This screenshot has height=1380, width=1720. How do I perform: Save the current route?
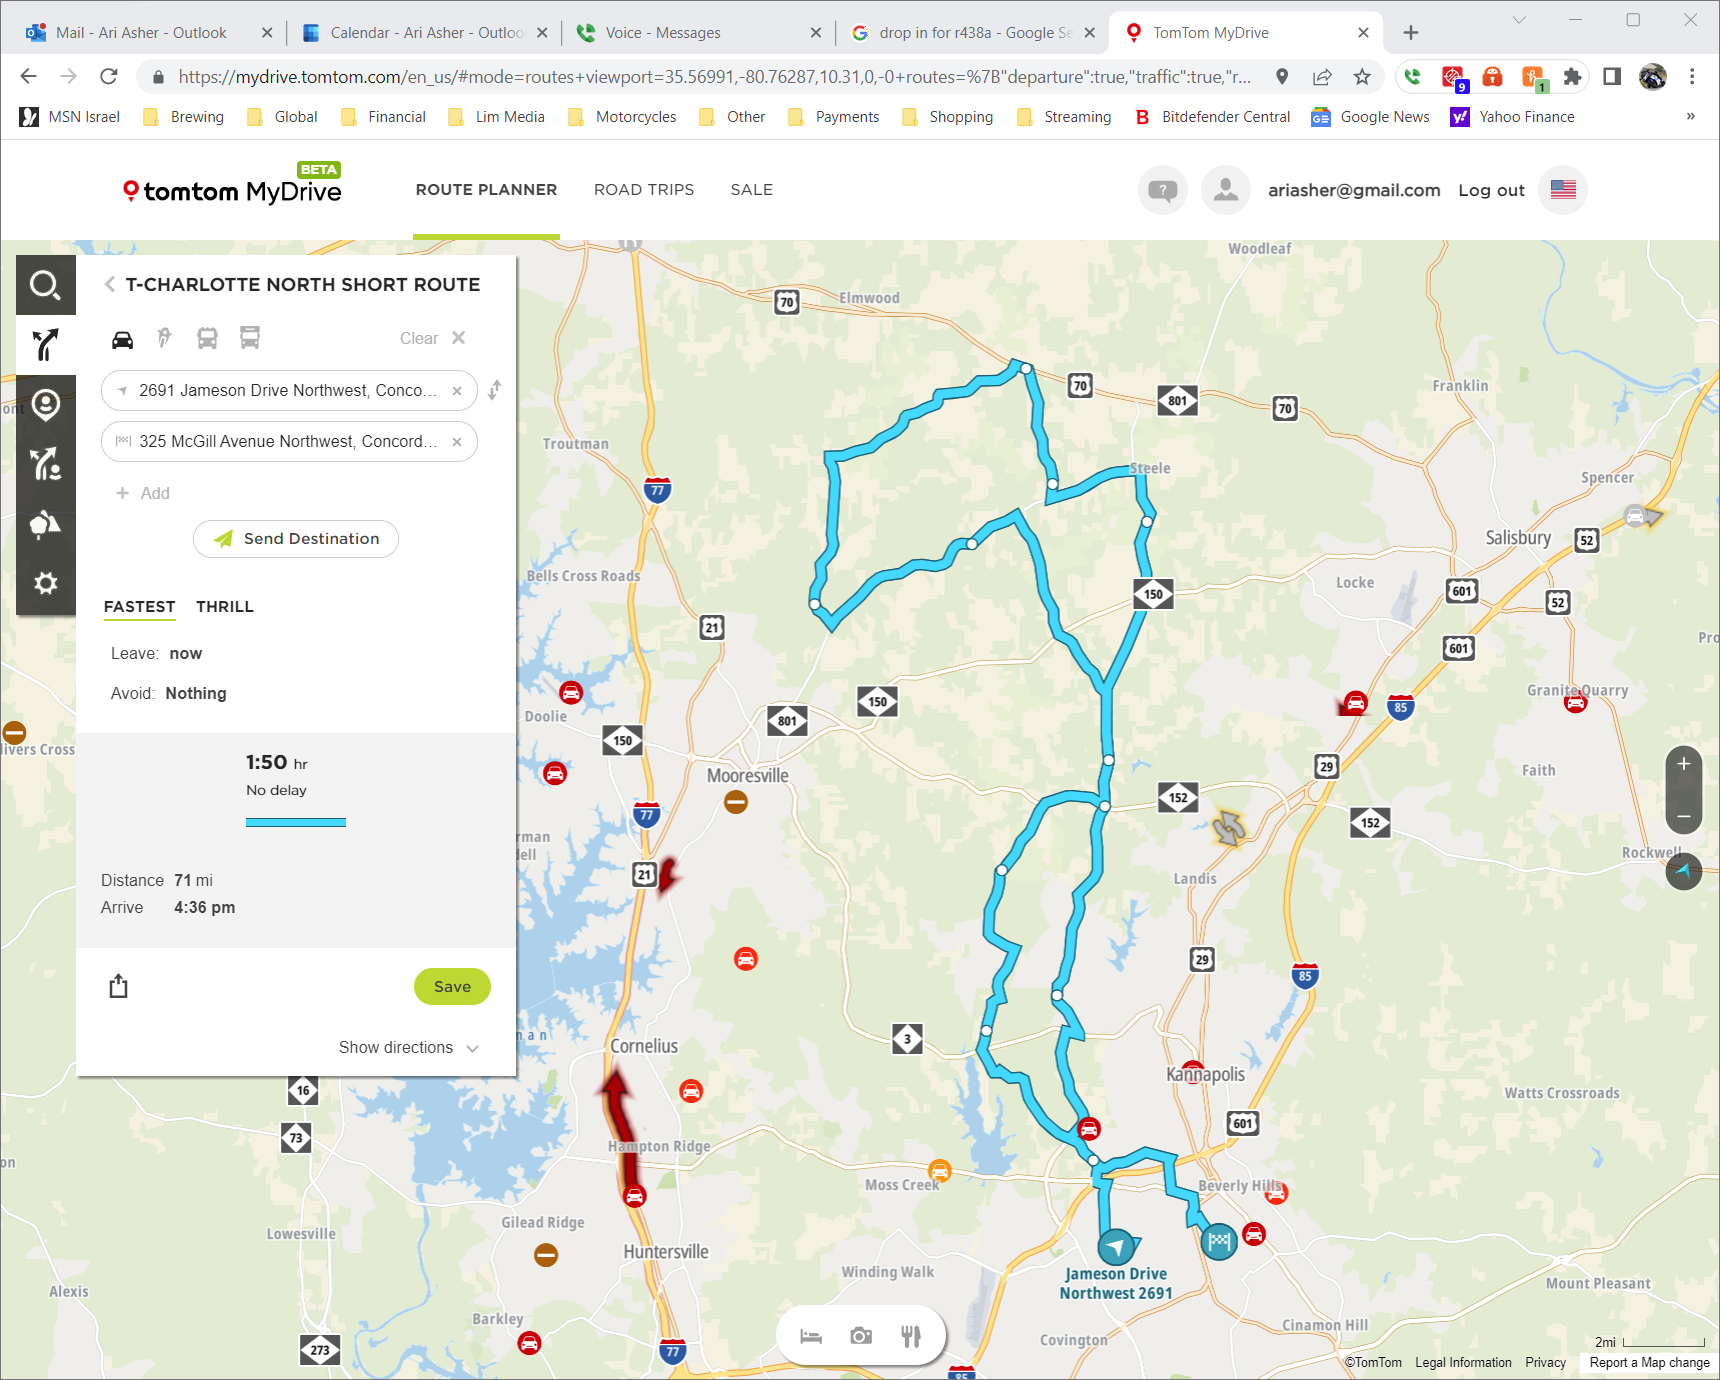pyautogui.click(x=452, y=987)
